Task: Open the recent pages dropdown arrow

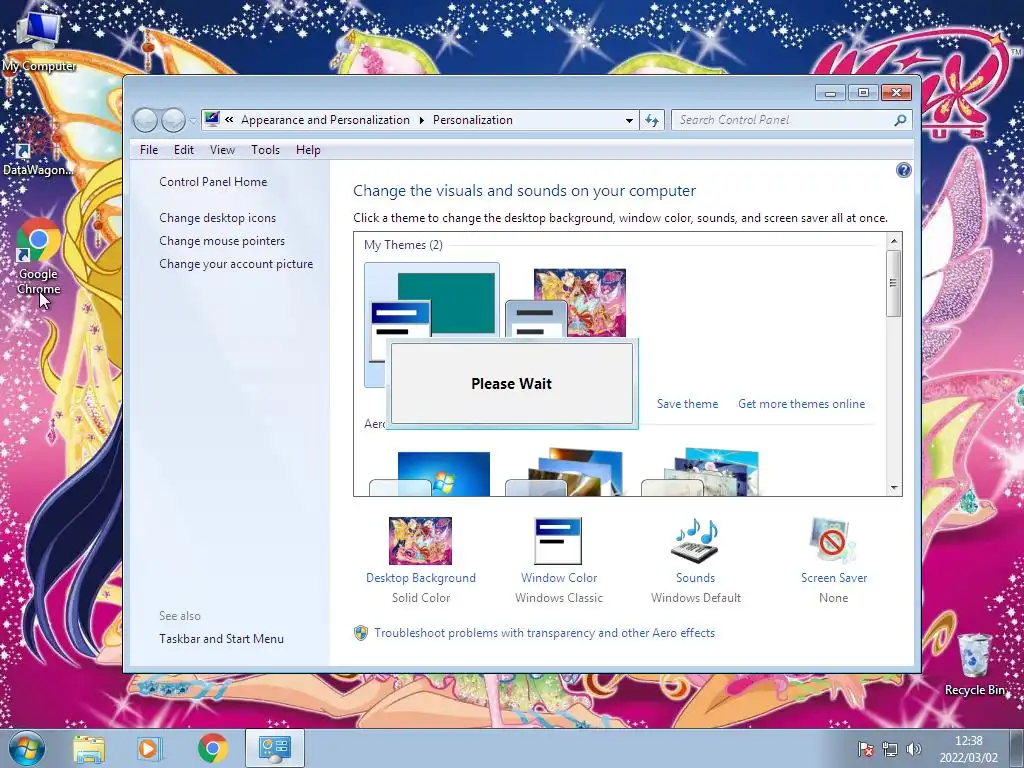Action: click(193, 120)
